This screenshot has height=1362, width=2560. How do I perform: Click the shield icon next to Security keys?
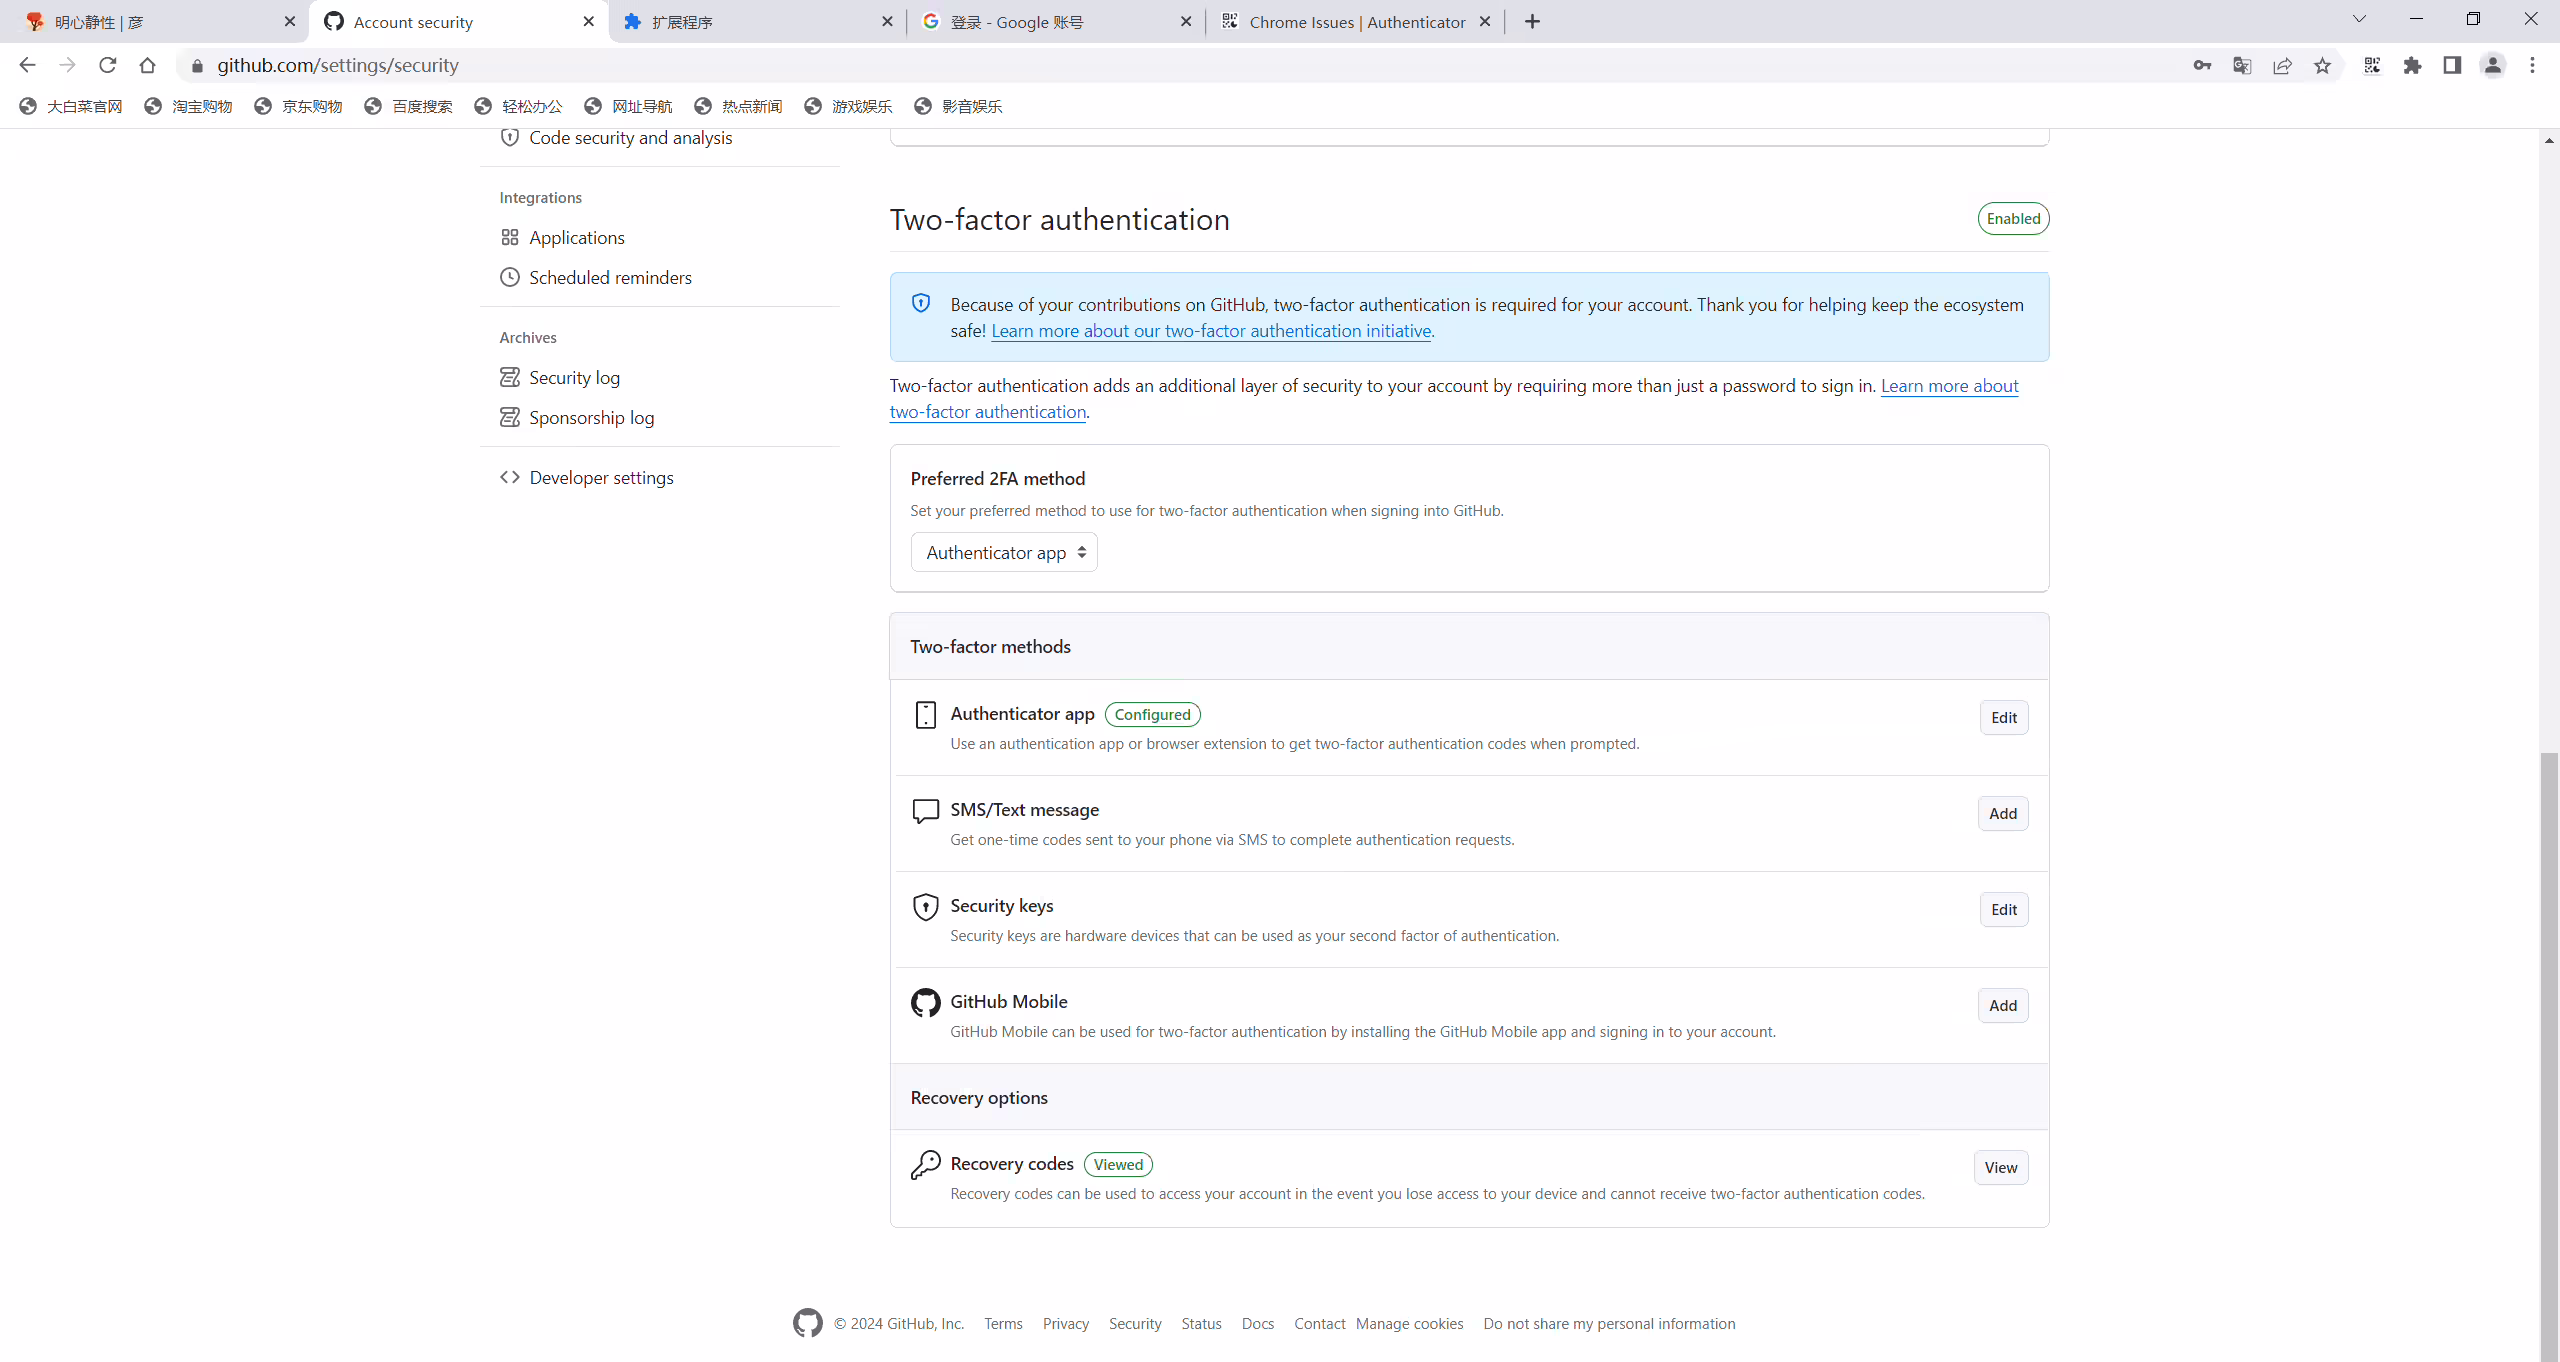pyautogui.click(x=925, y=906)
